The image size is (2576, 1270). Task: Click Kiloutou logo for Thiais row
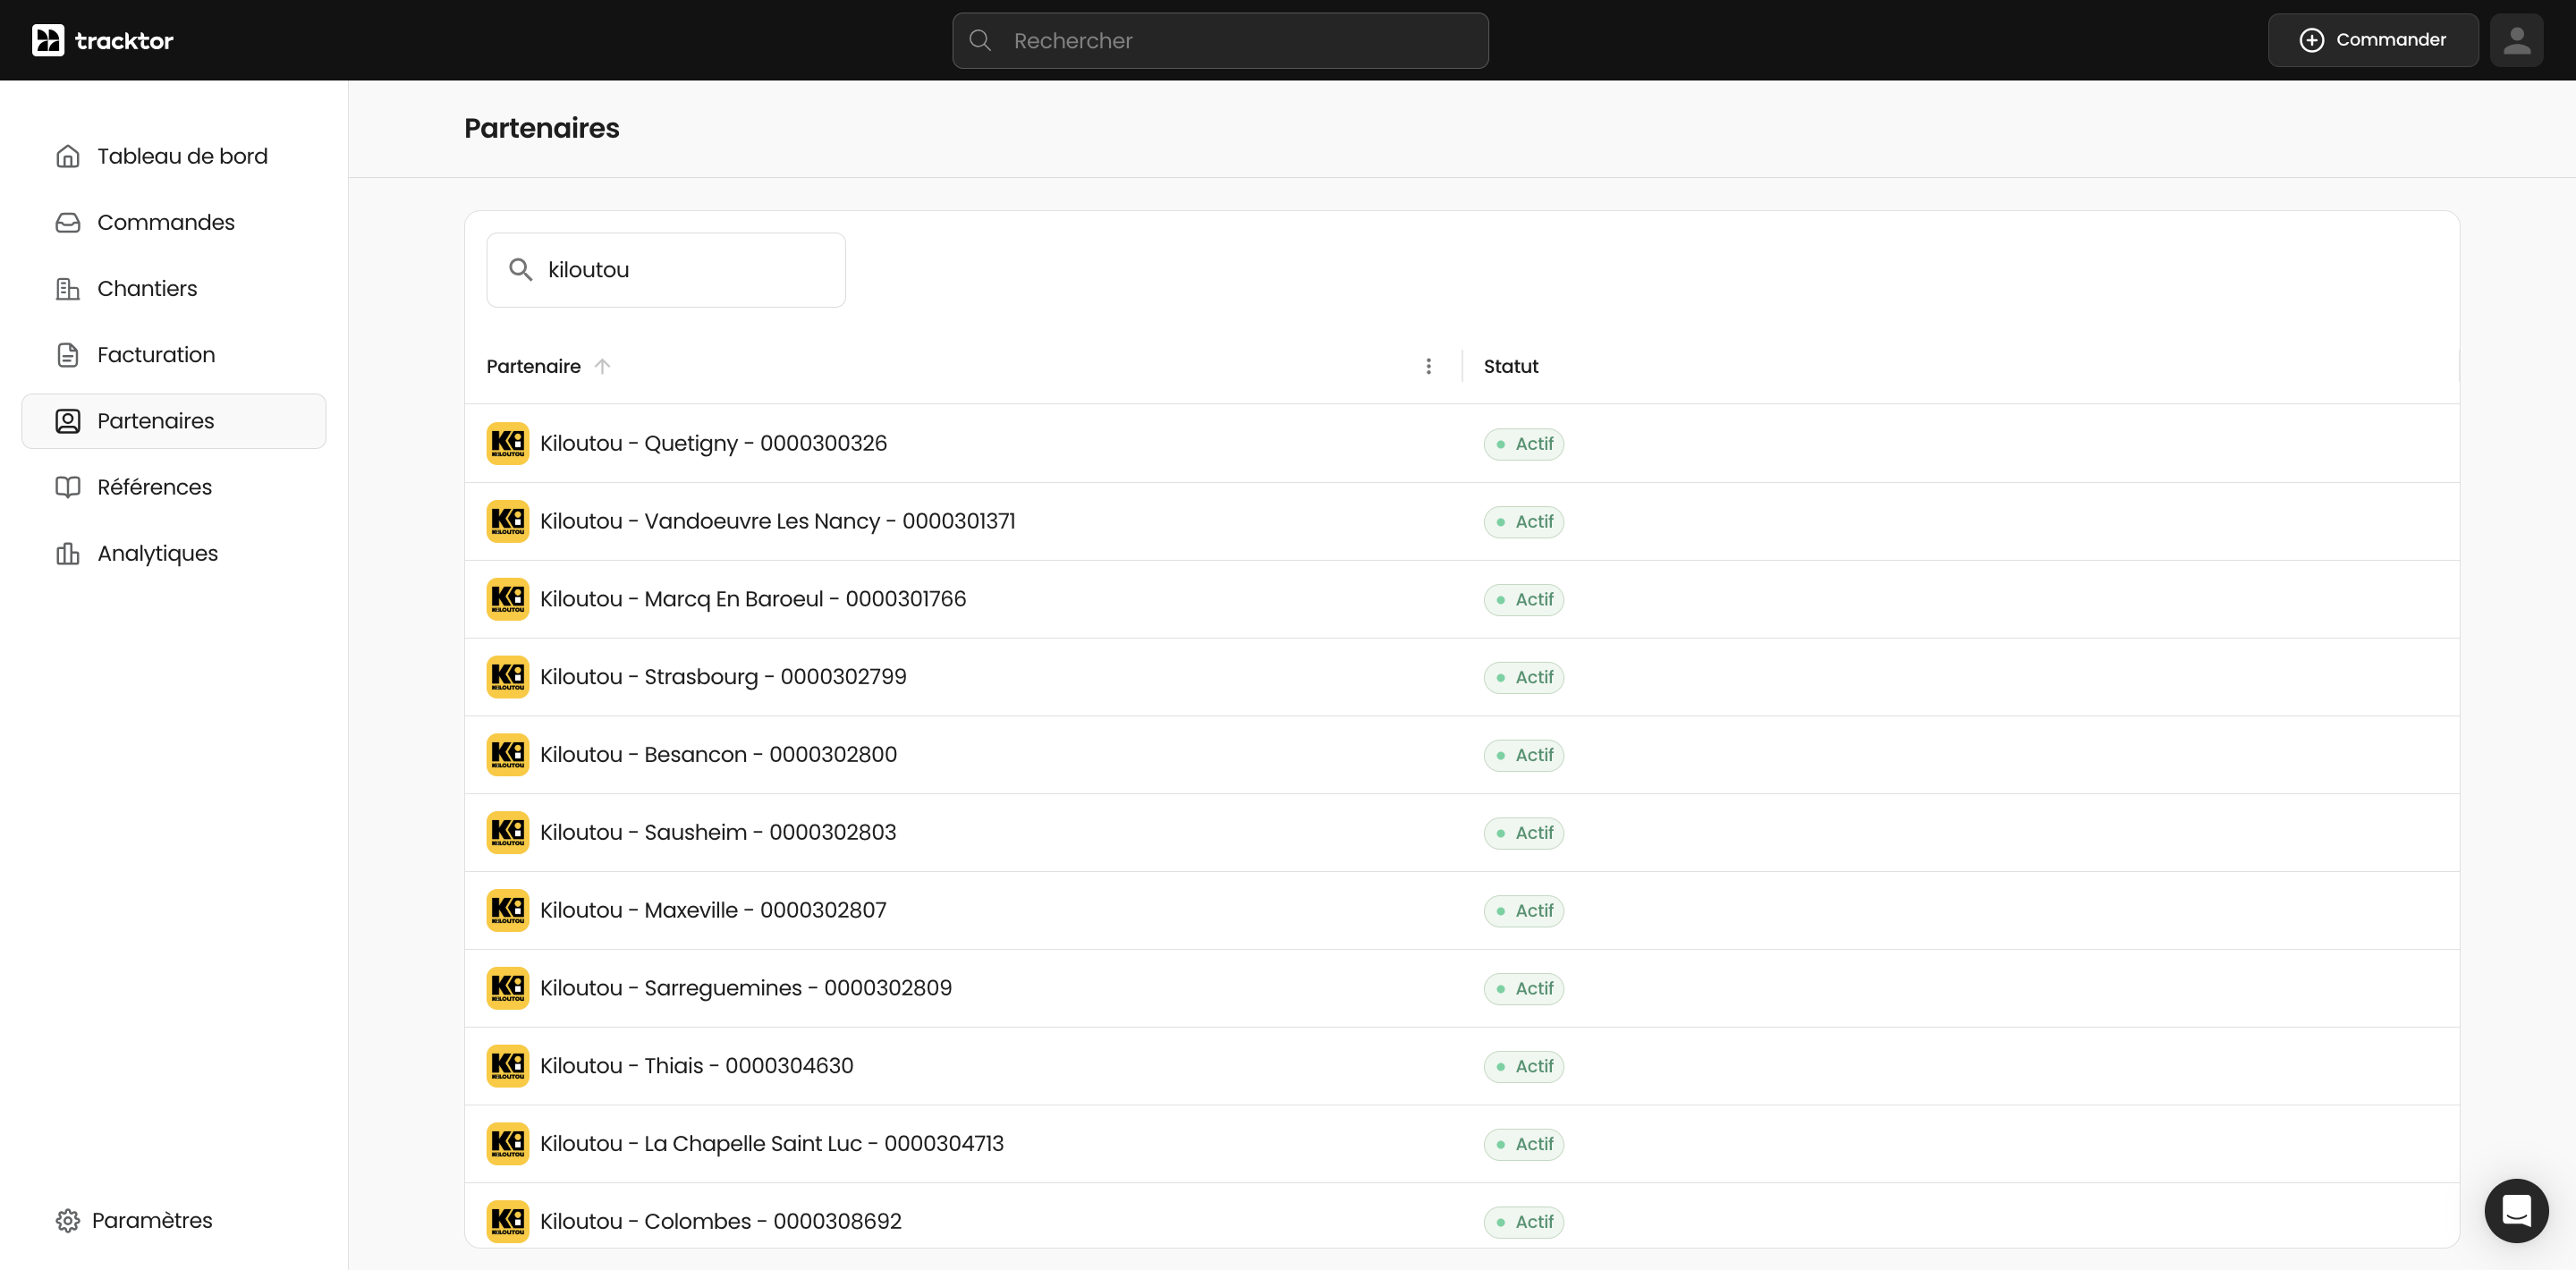click(508, 1066)
